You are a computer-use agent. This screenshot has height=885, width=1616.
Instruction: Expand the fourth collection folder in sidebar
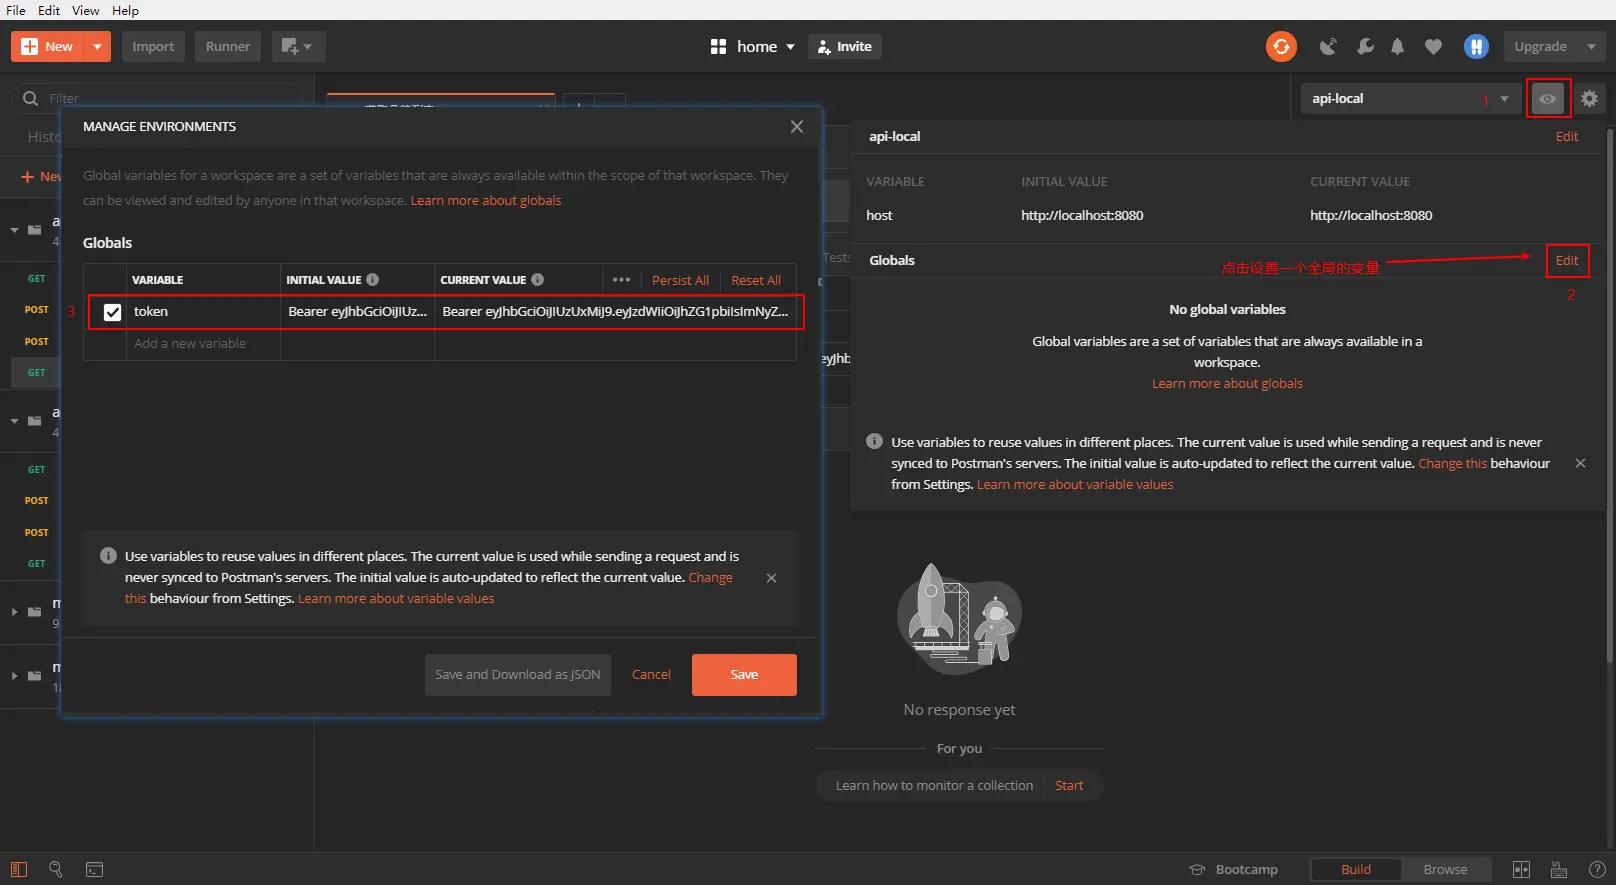14,676
